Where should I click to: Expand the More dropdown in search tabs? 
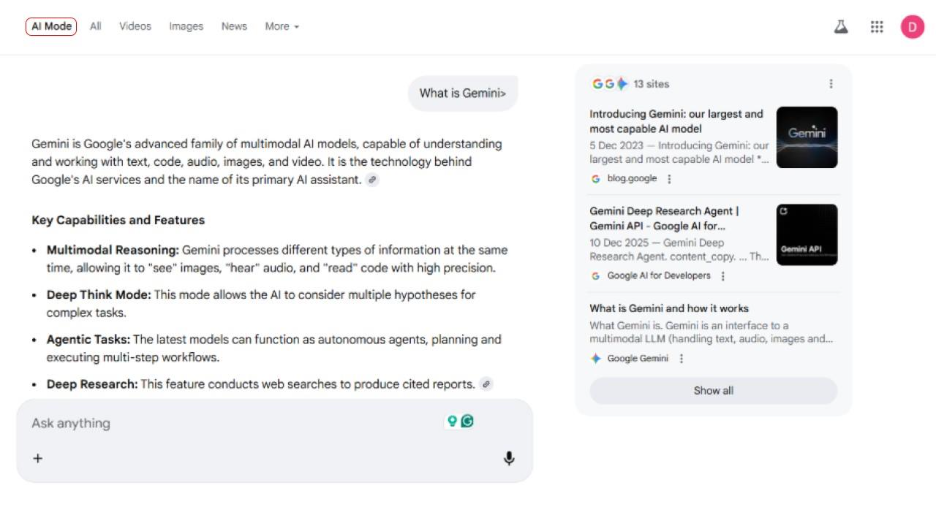282,26
